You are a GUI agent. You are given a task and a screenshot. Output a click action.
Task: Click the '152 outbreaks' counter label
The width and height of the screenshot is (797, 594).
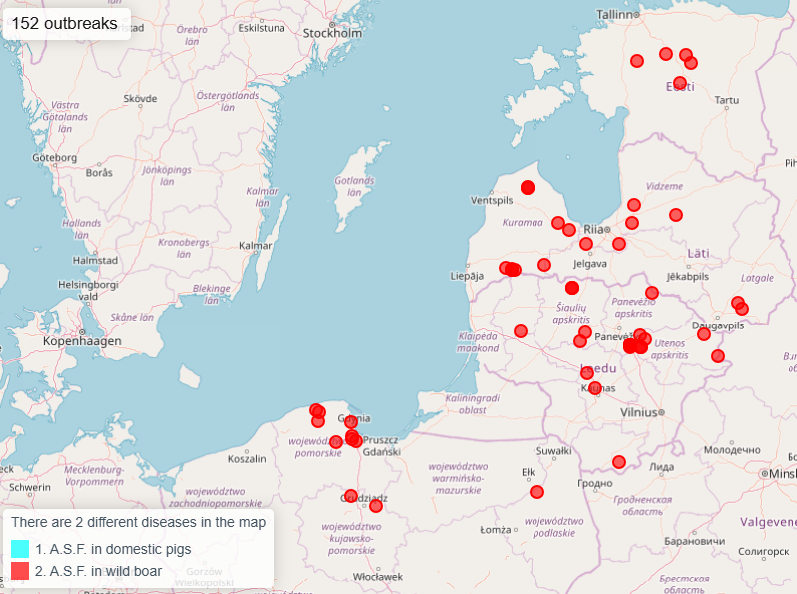pos(65,22)
